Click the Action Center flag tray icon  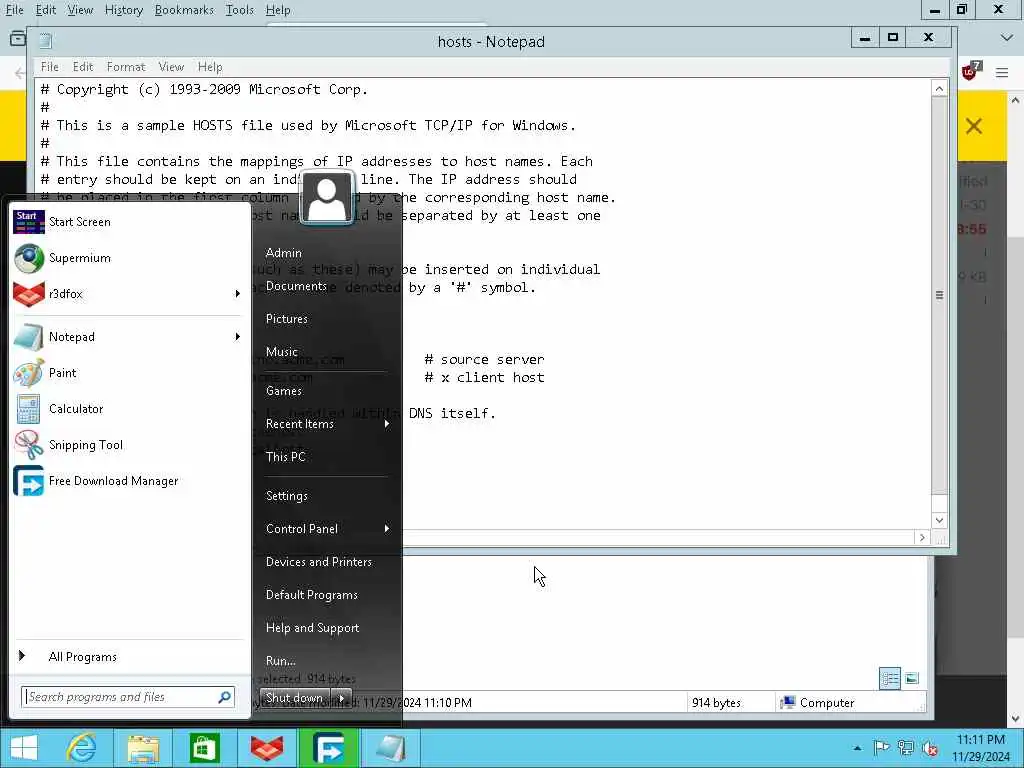882,748
